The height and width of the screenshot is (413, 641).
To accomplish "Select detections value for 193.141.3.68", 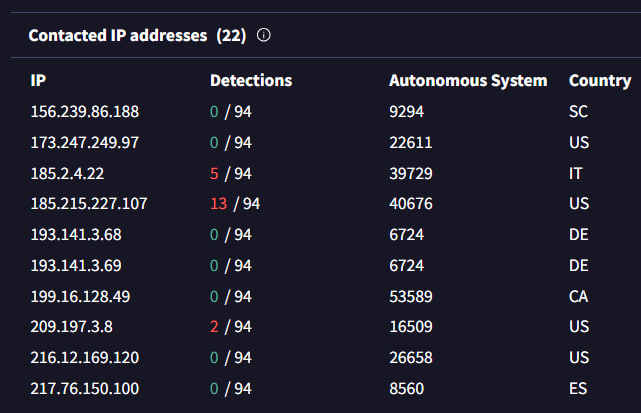I will point(231,235).
